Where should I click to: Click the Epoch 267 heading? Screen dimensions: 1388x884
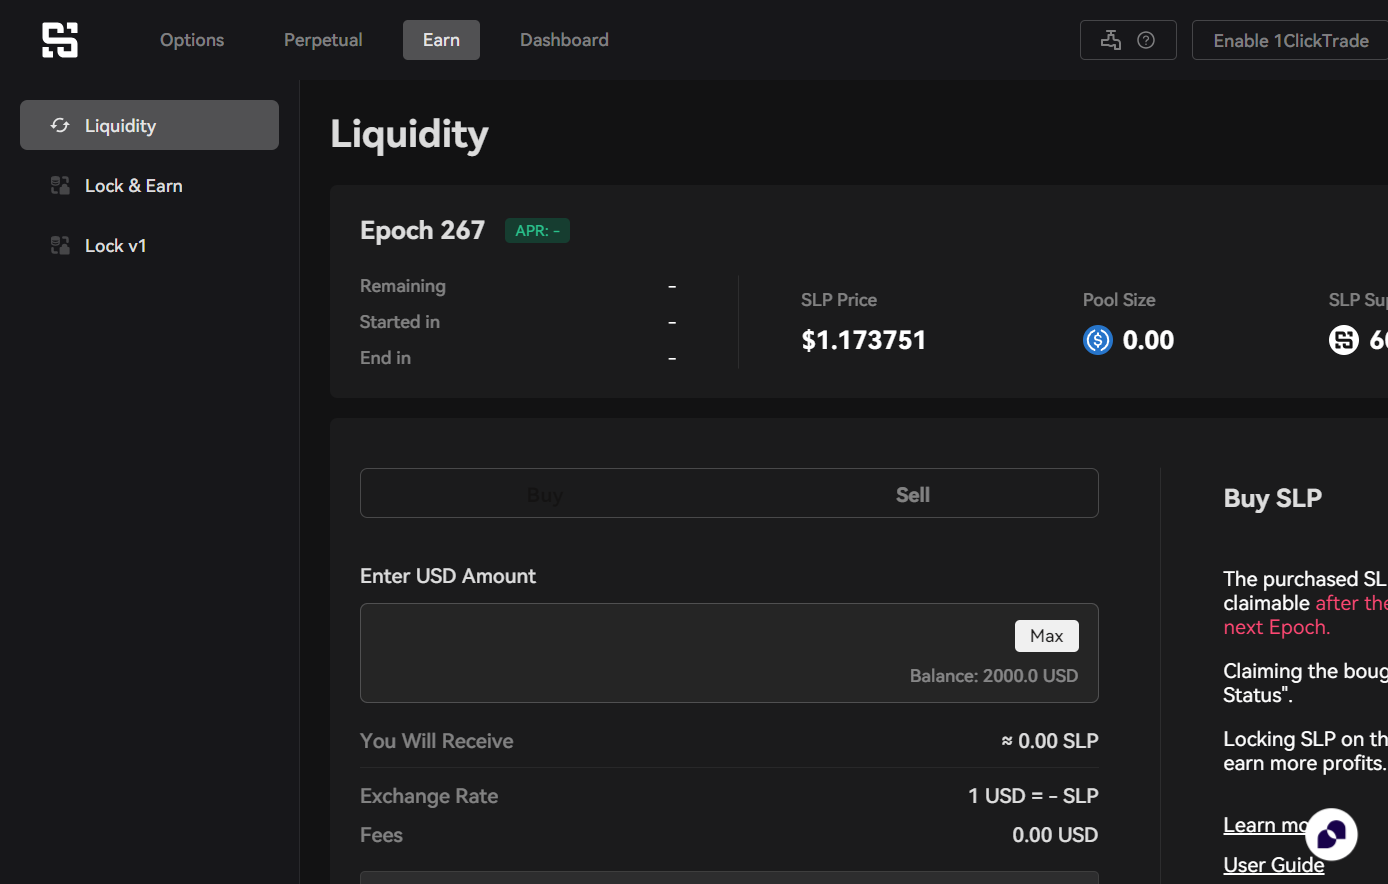pyautogui.click(x=422, y=230)
